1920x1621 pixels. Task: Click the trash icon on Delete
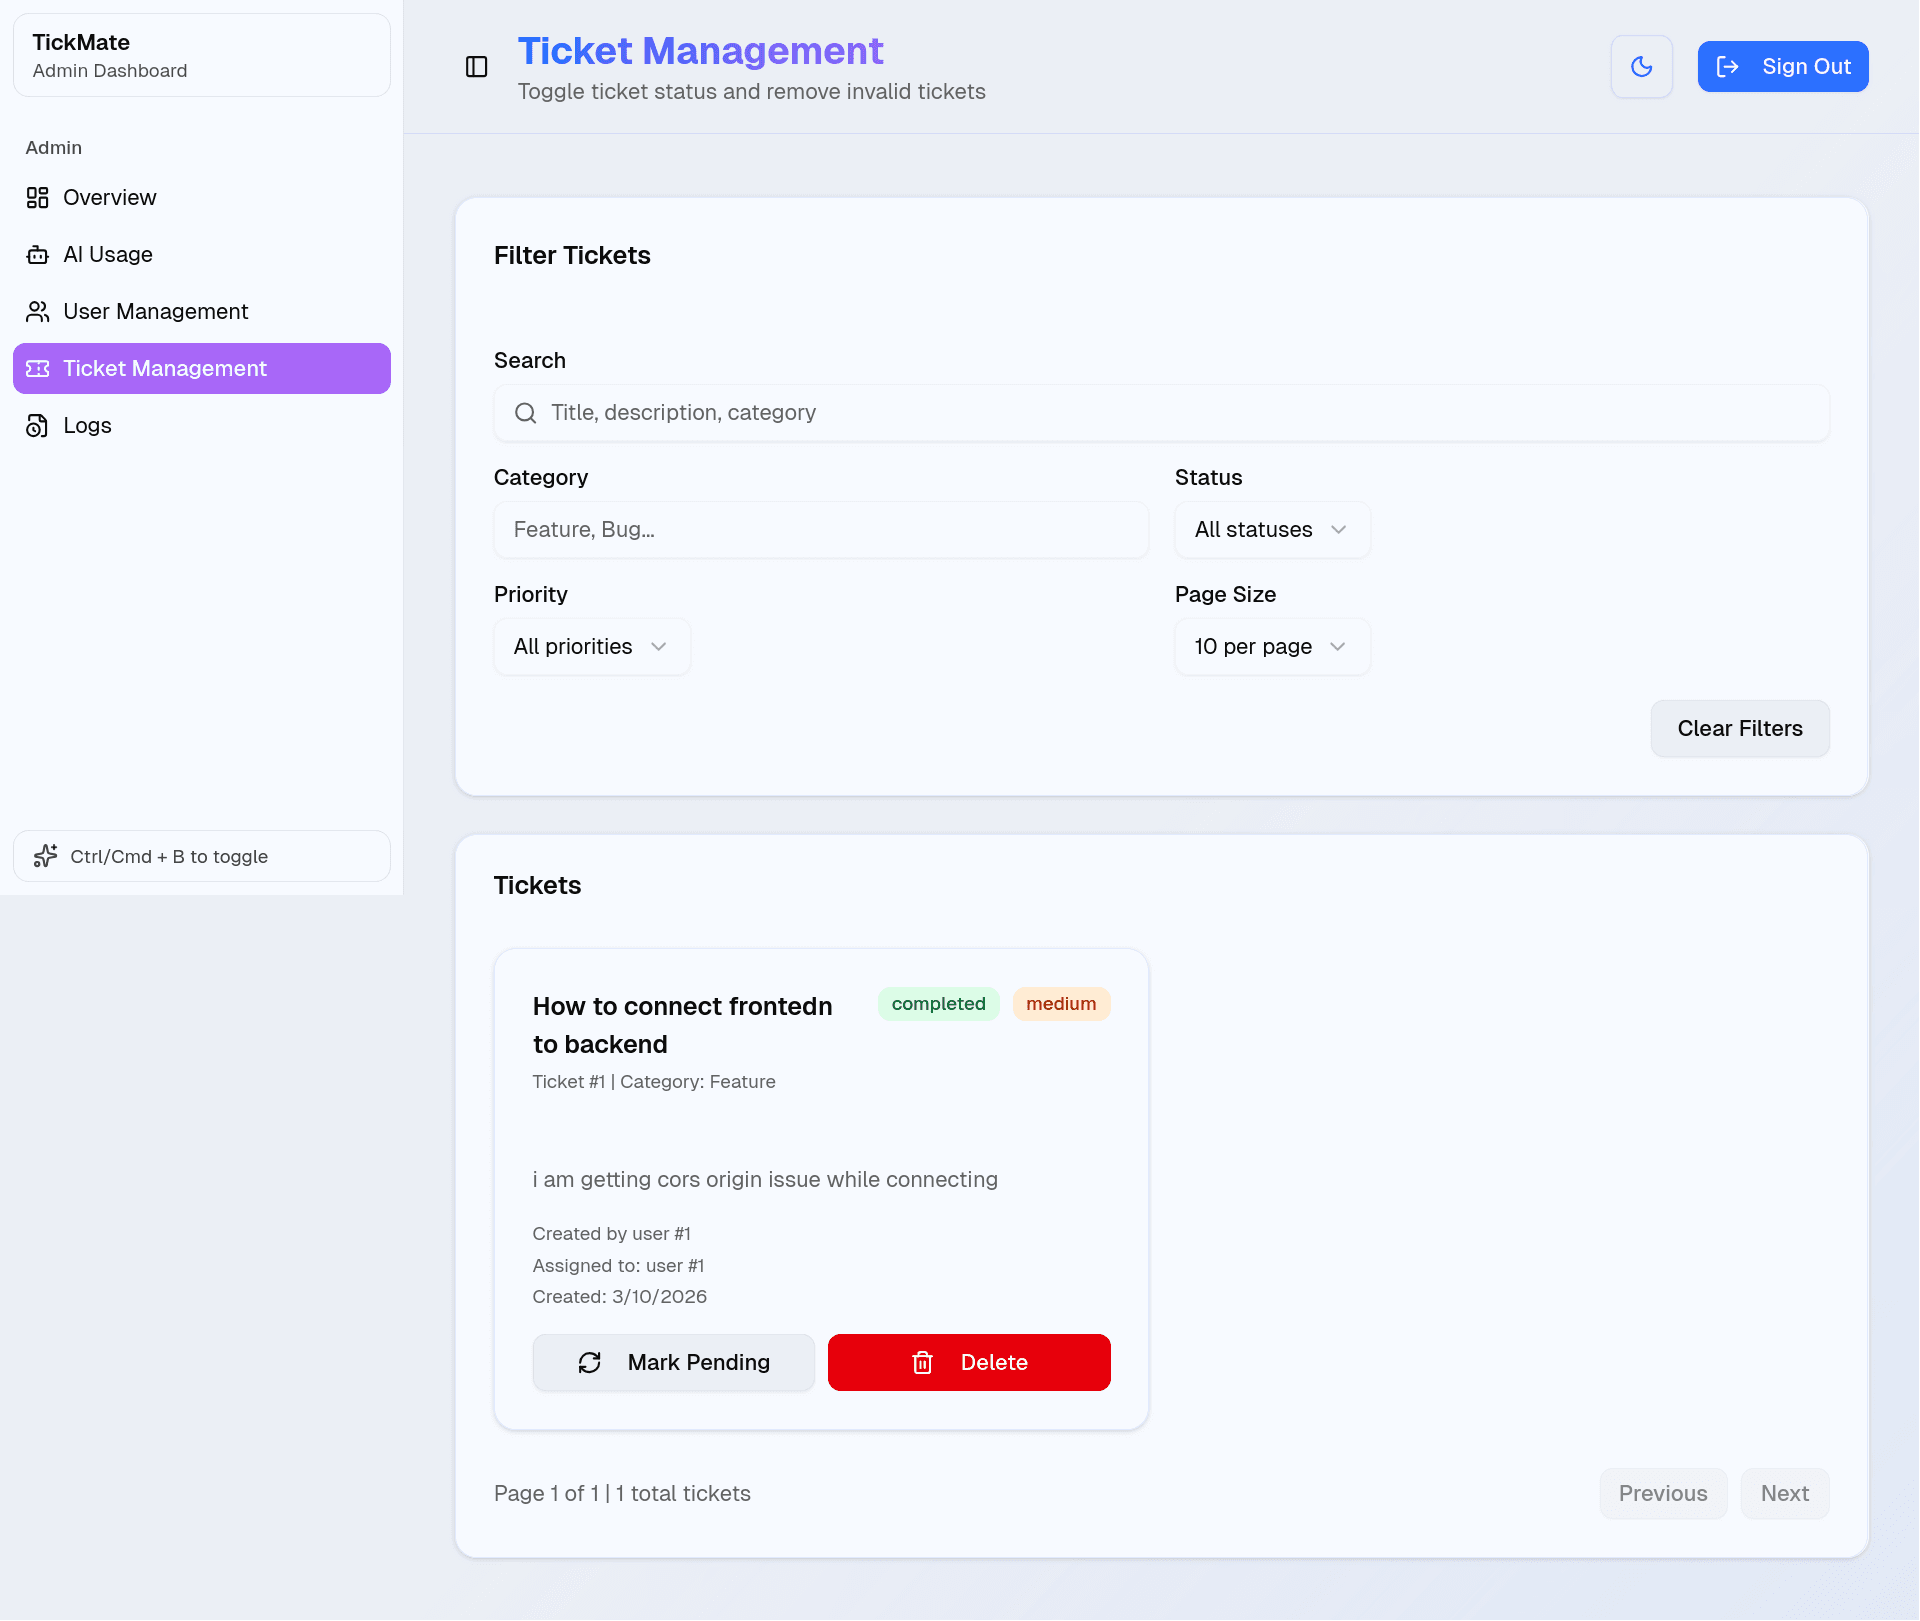coord(922,1363)
